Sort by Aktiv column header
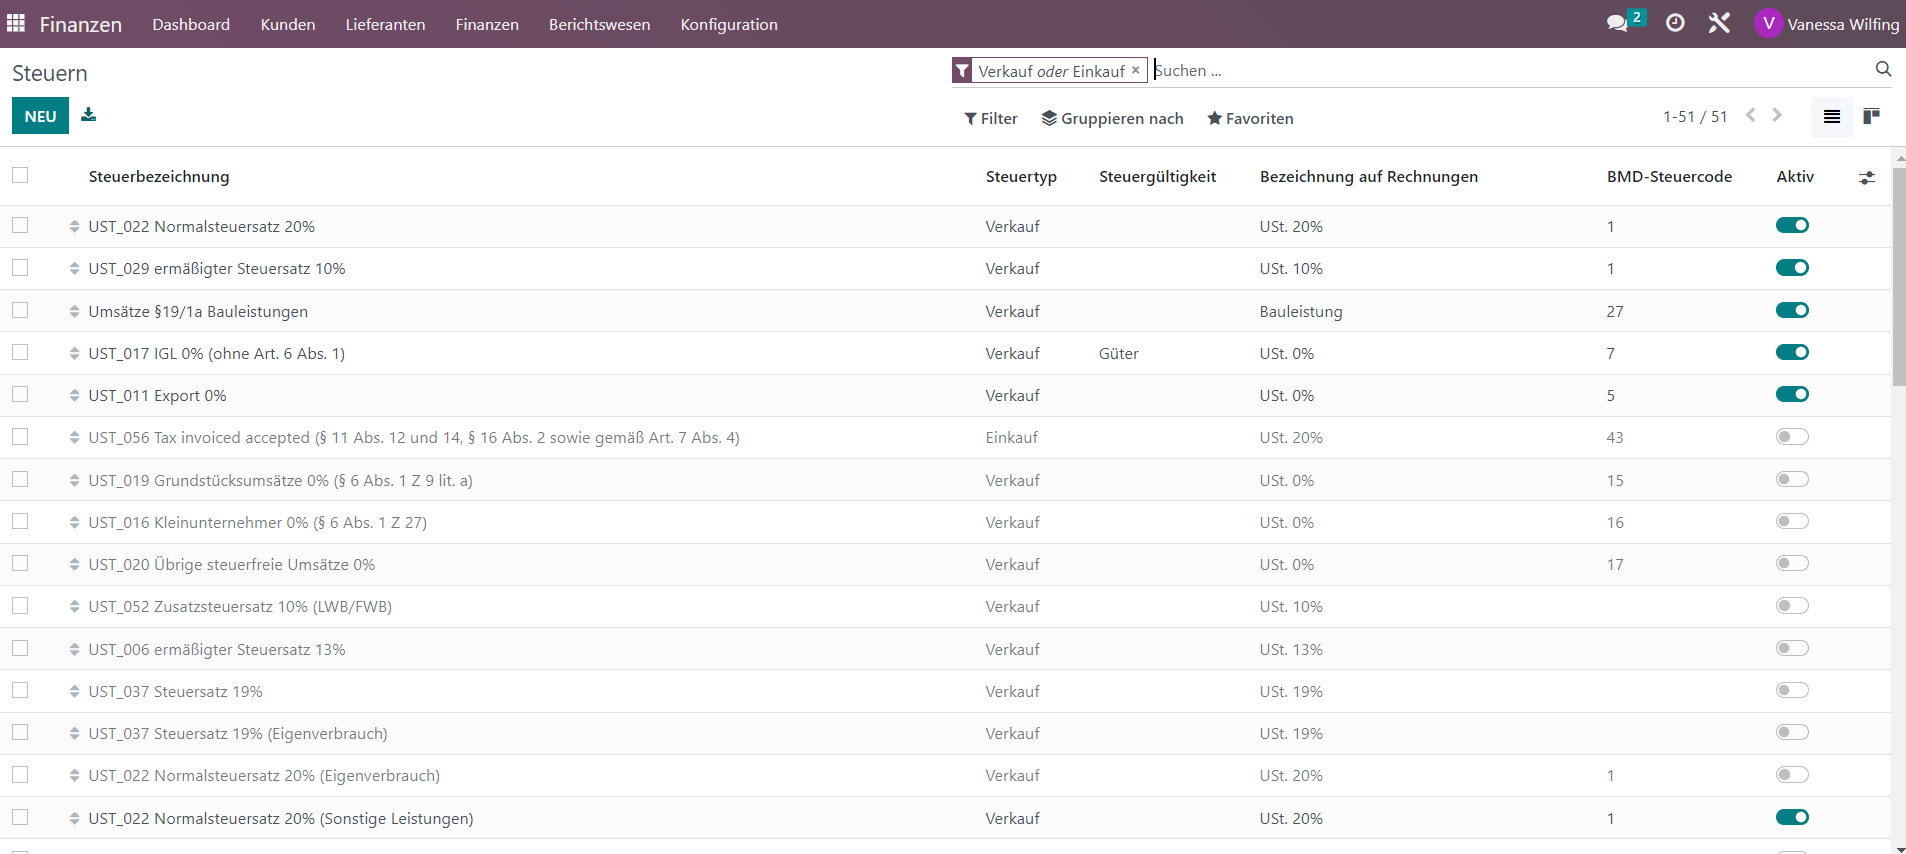The width and height of the screenshot is (1906, 854). tap(1795, 177)
